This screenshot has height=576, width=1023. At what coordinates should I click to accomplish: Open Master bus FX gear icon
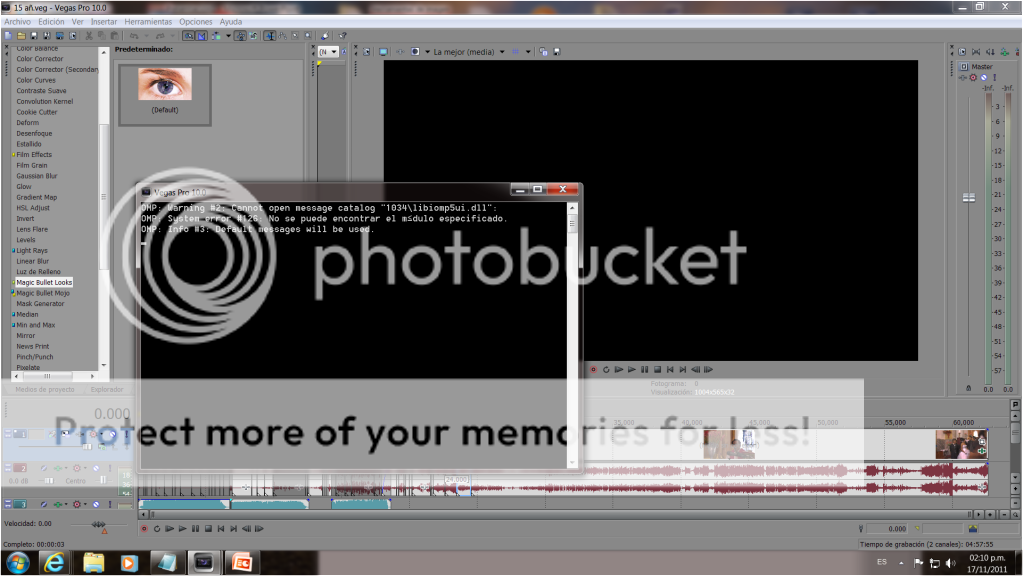[973, 78]
